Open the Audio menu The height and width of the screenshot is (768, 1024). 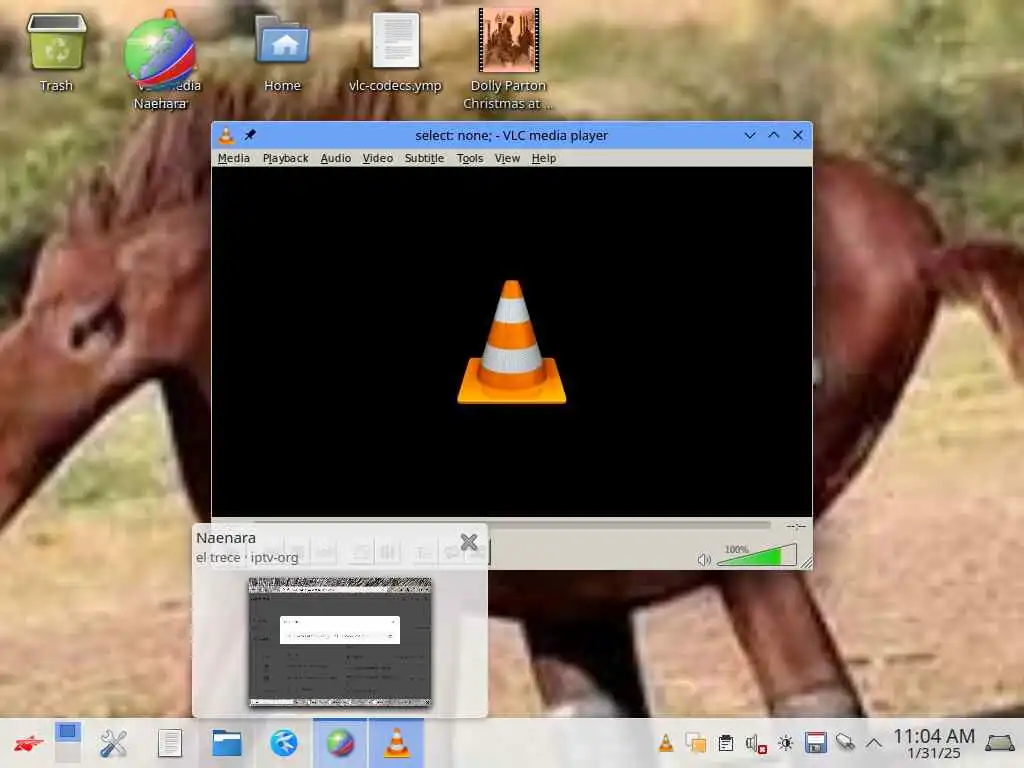pos(336,158)
